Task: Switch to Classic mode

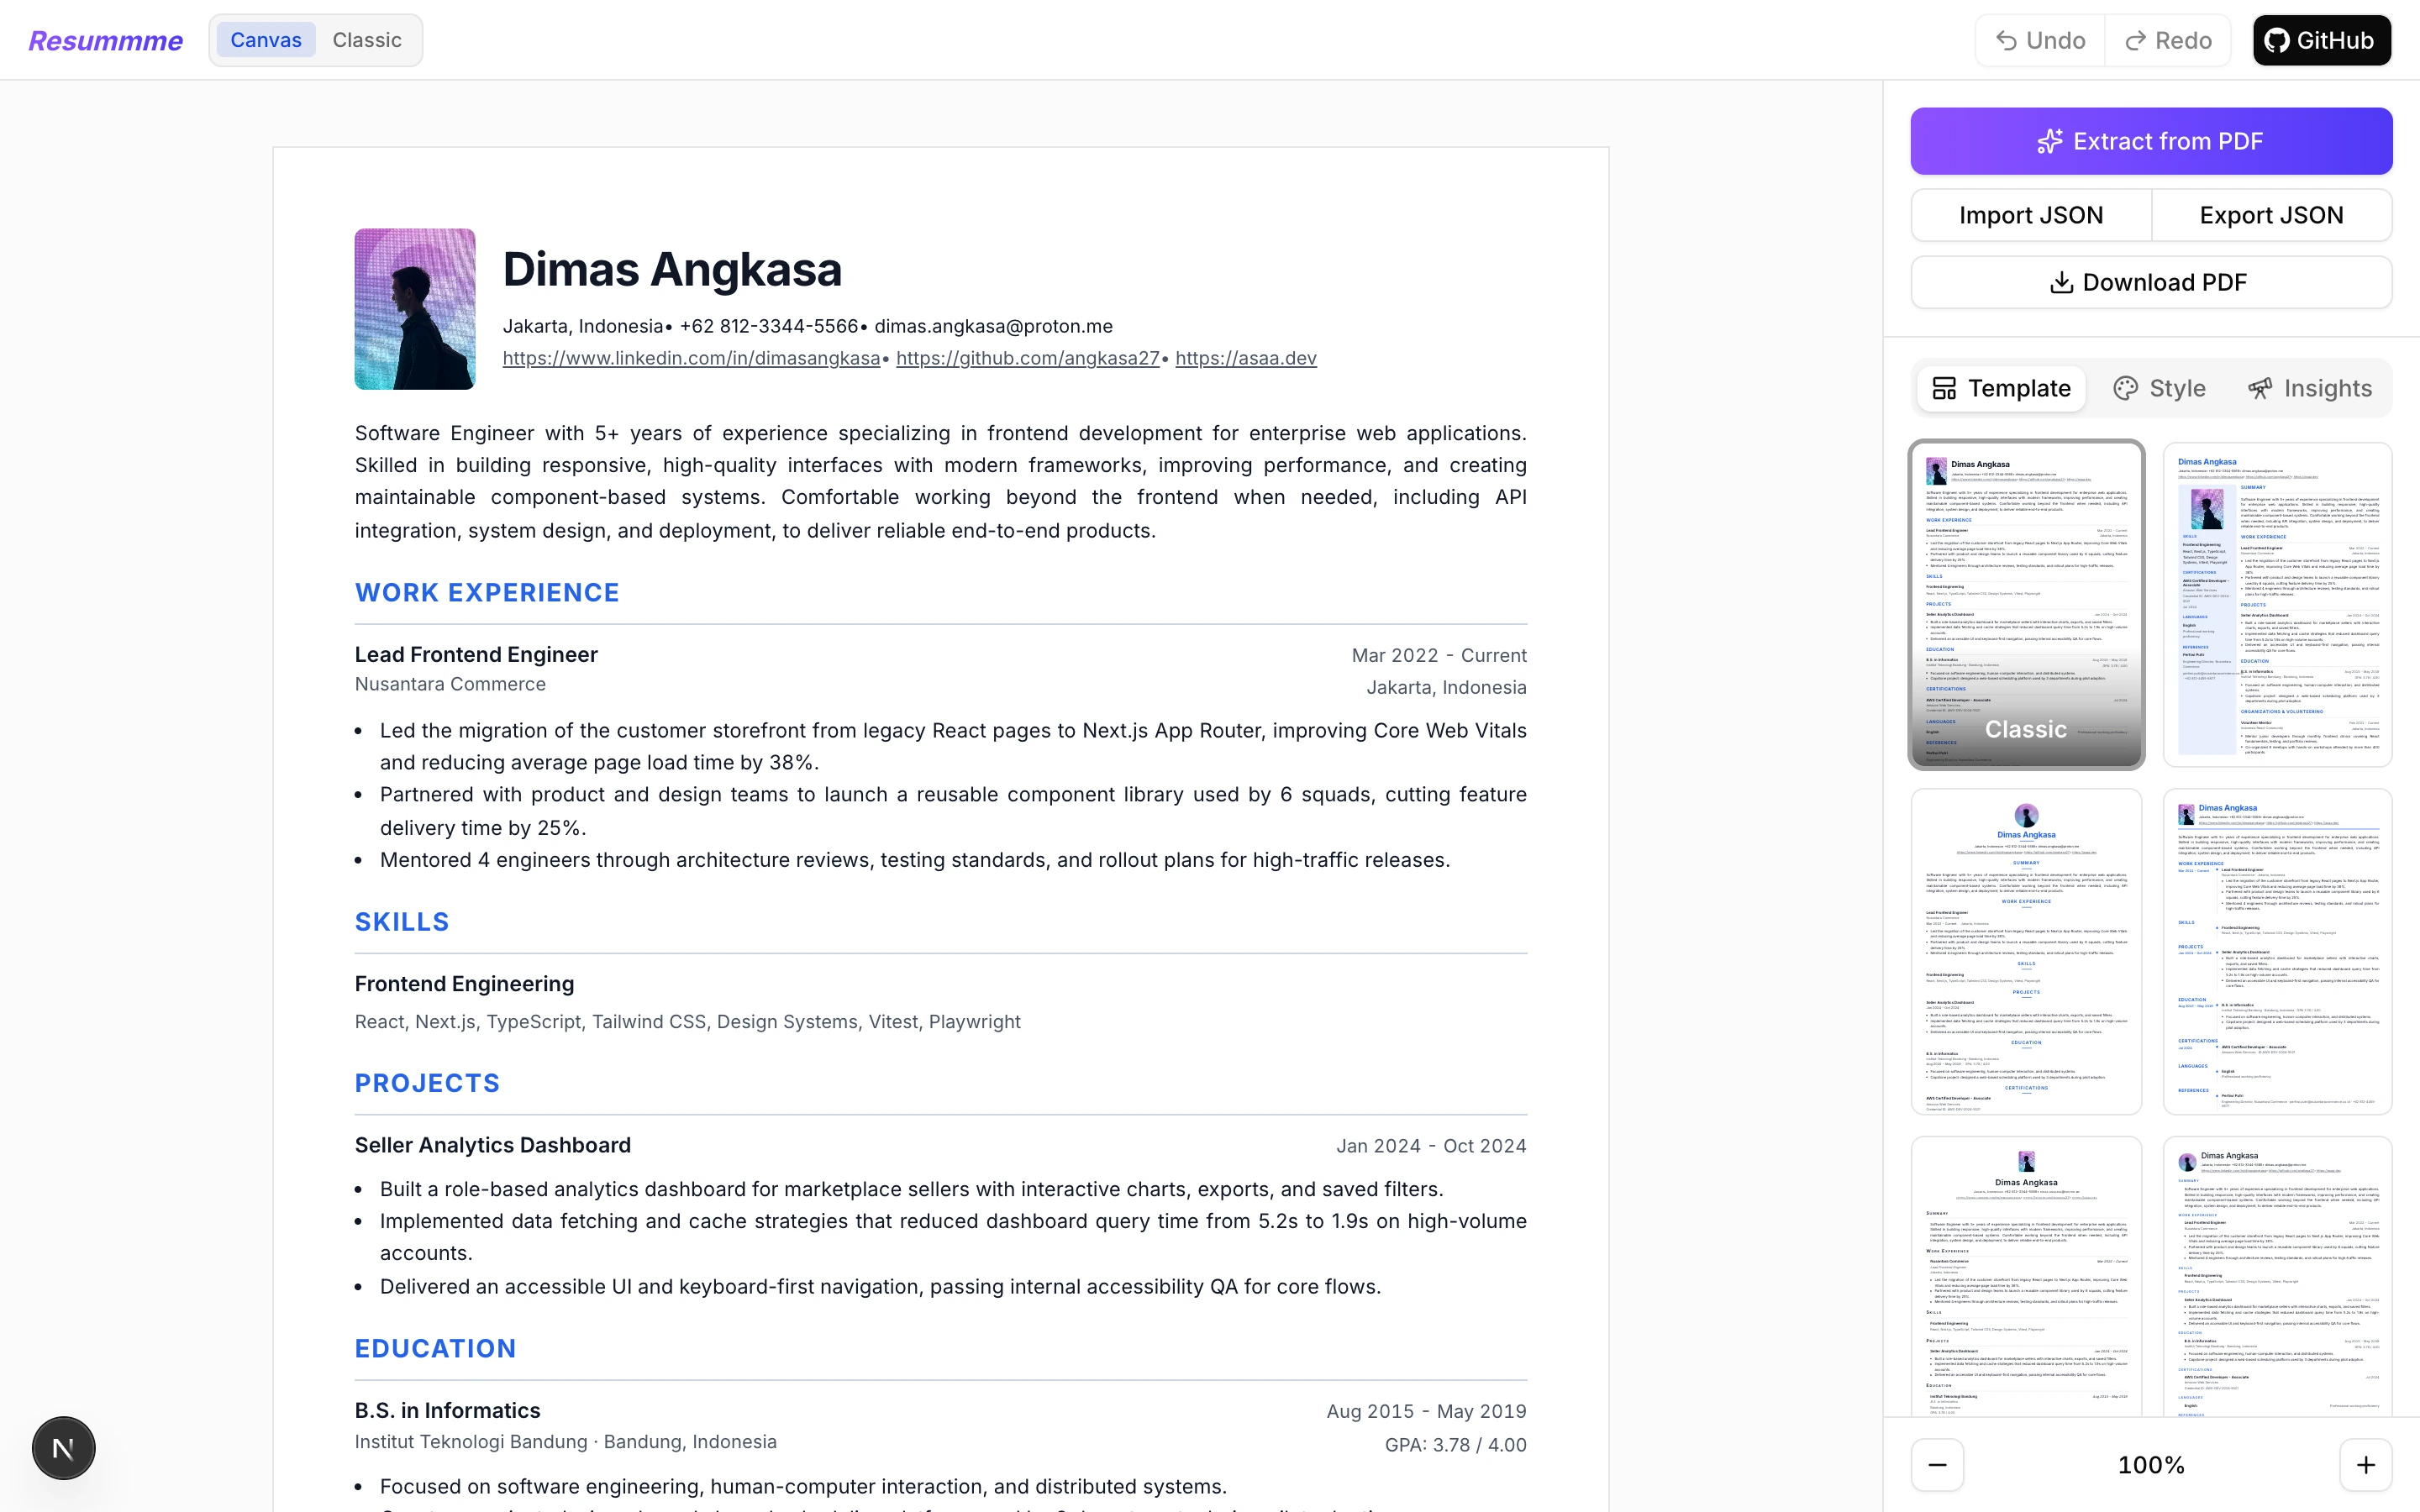Action: tap(367, 40)
